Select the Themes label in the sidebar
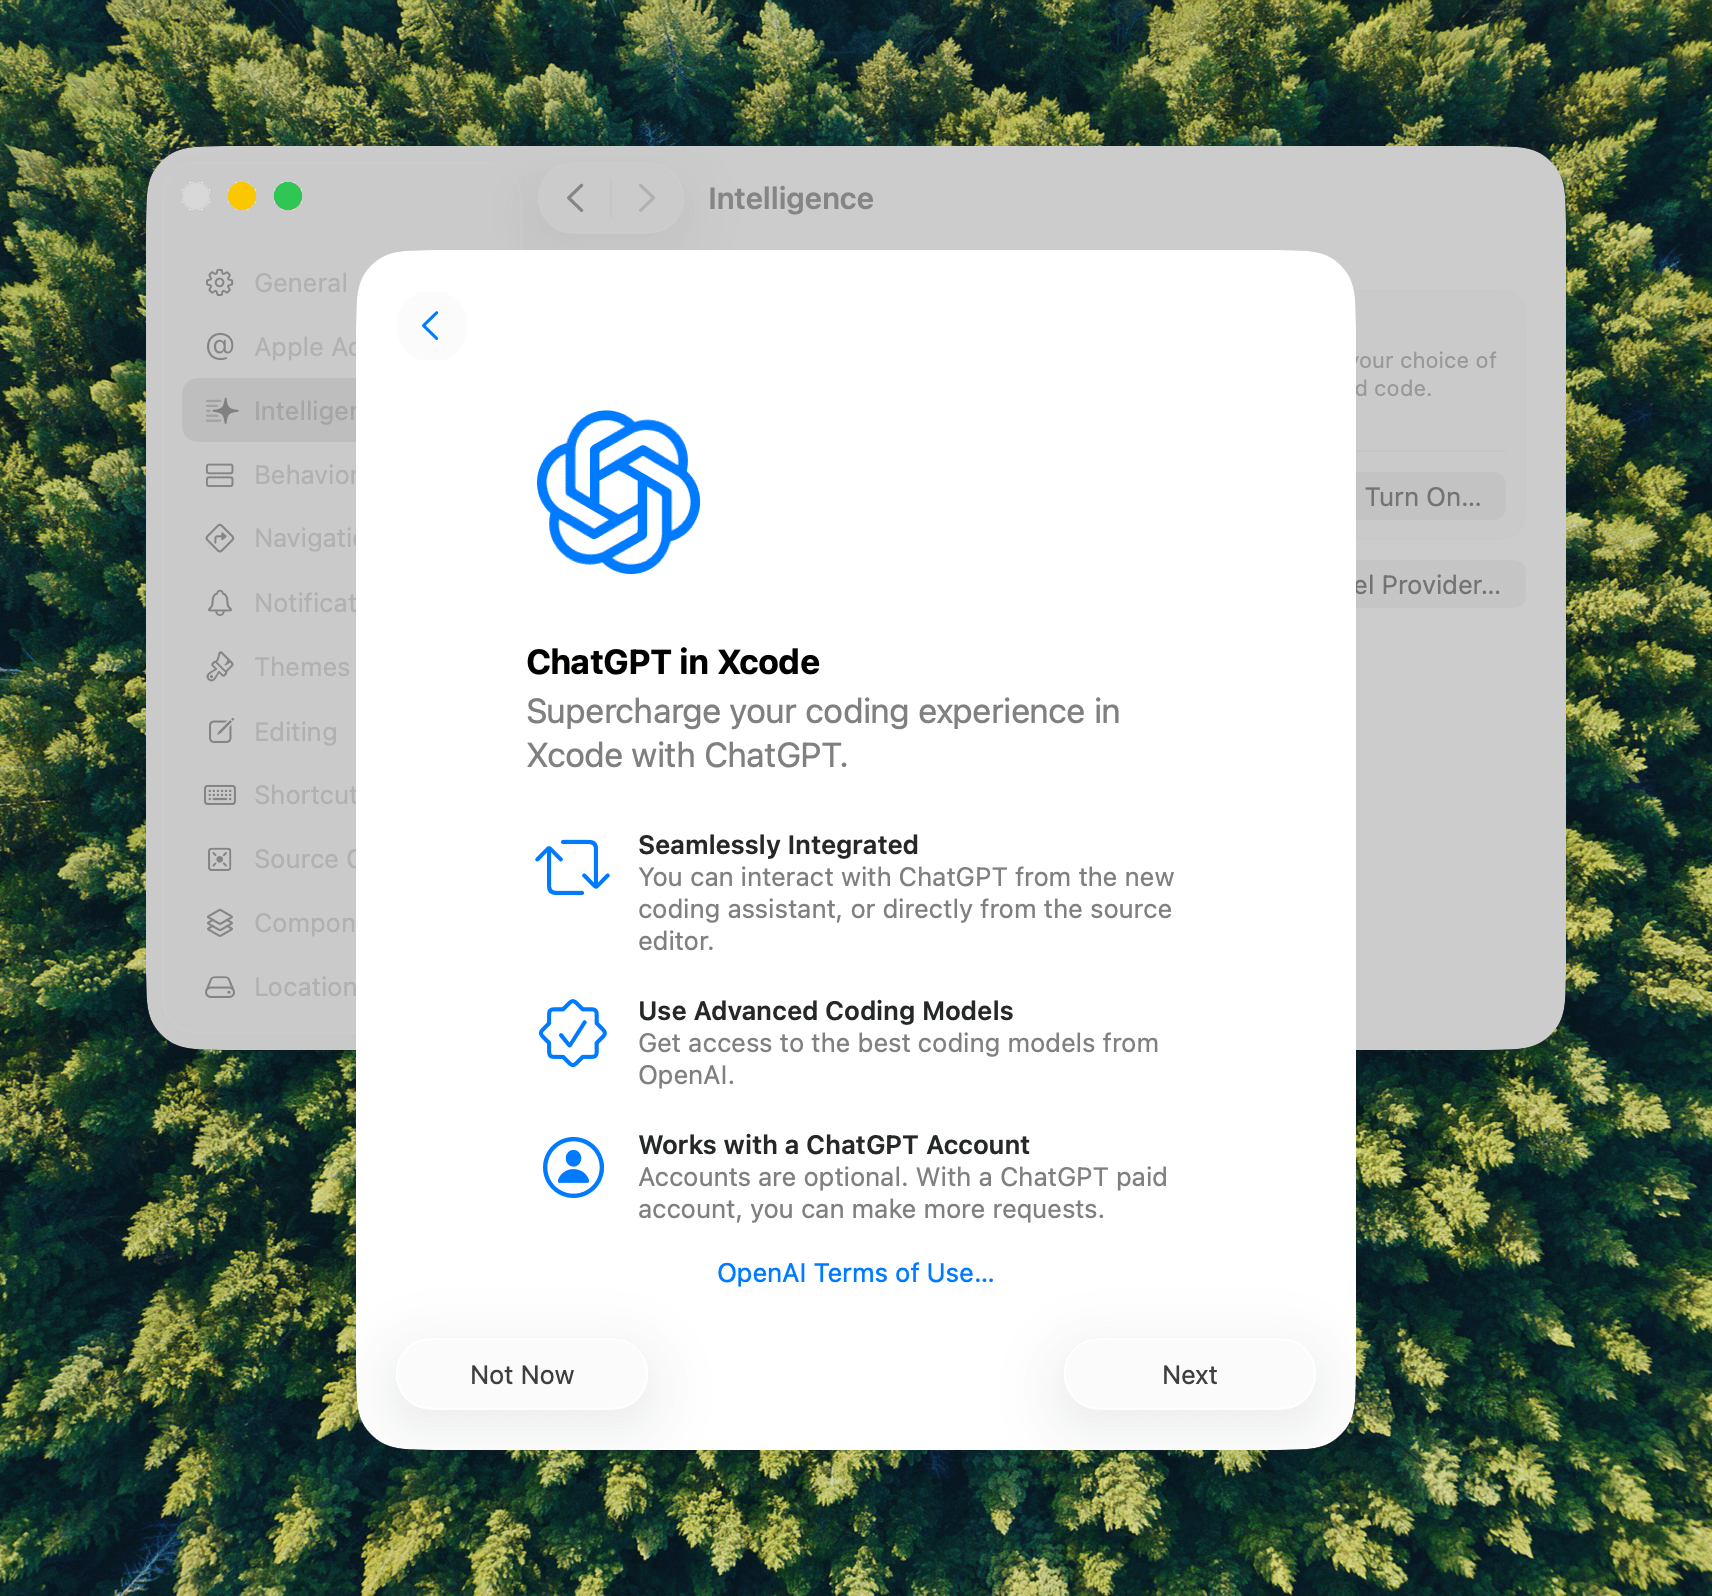This screenshot has width=1712, height=1596. (x=302, y=667)
